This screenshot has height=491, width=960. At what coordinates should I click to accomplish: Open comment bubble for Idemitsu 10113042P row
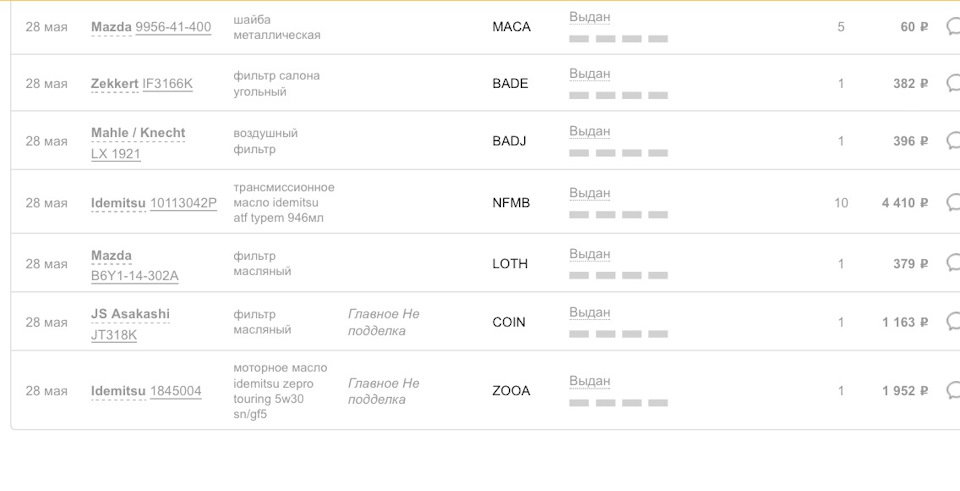953,203
